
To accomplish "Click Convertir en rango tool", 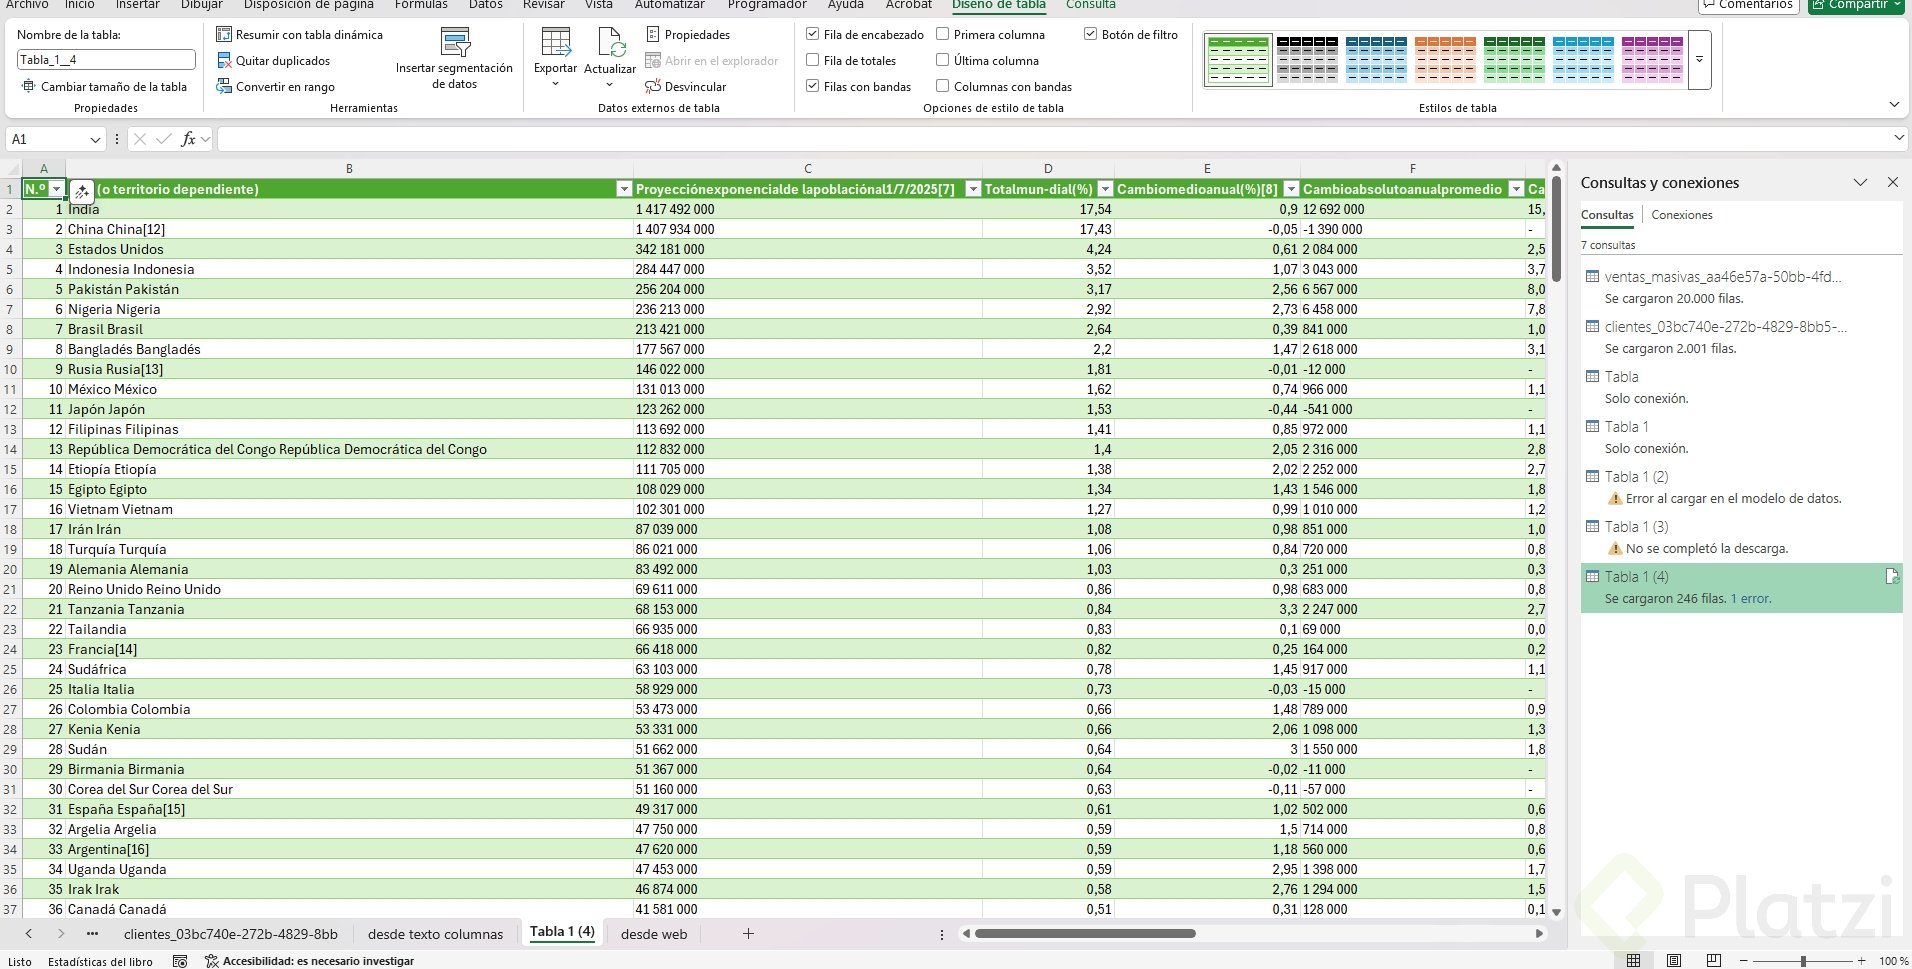I will click(x=284, y=87).
